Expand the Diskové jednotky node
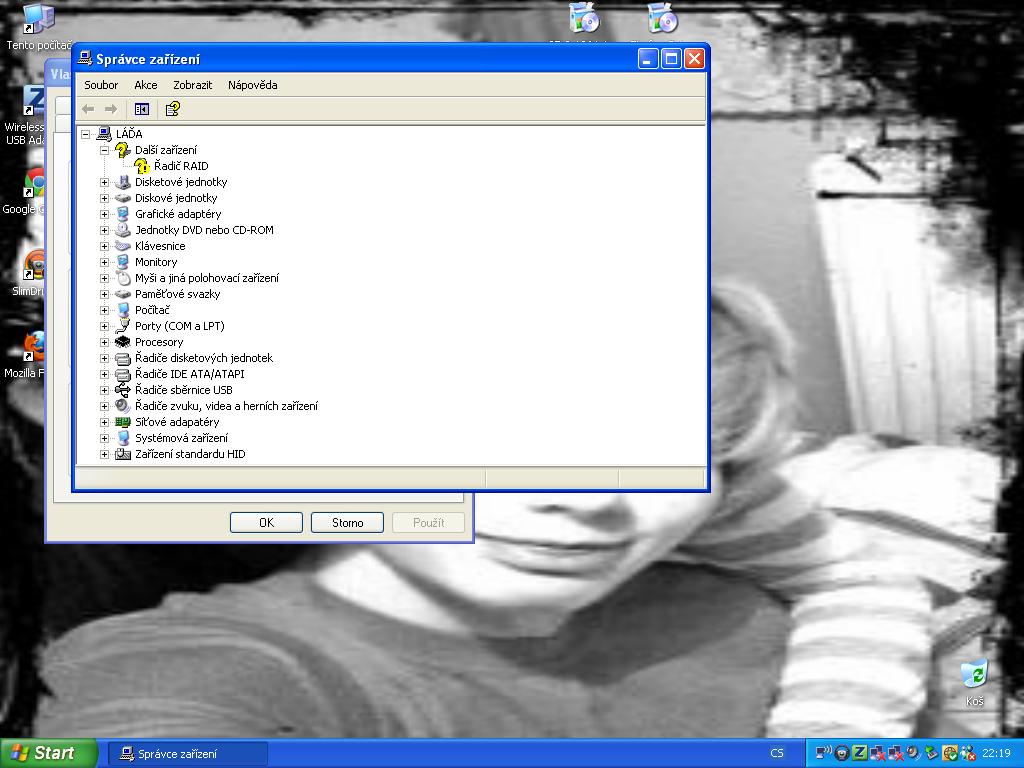 pos(104,198)
